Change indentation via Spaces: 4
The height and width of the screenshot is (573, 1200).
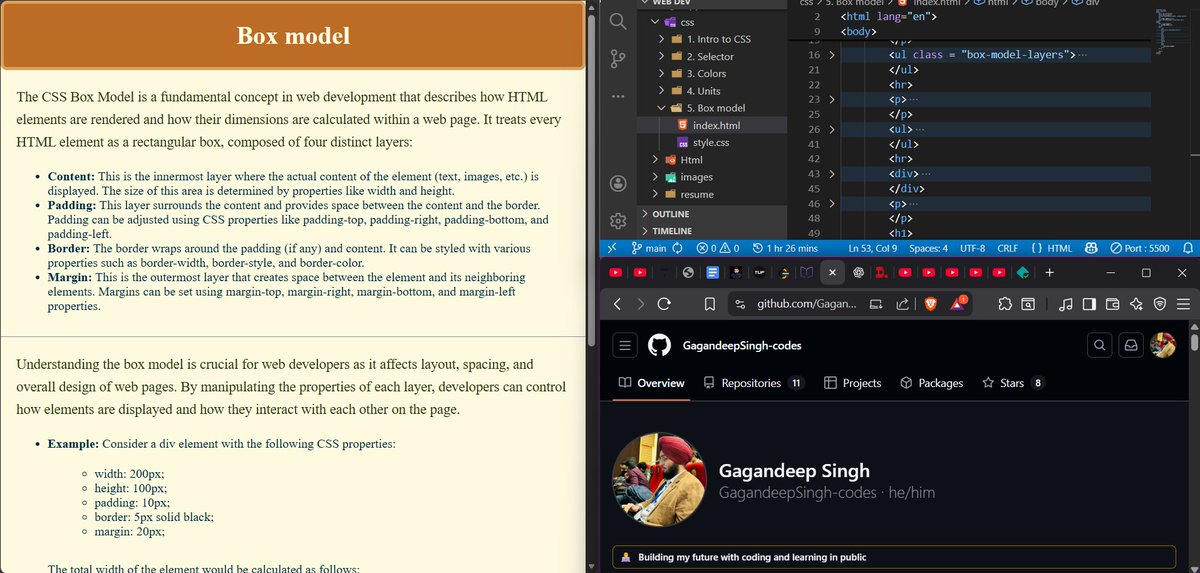[929, 248]
